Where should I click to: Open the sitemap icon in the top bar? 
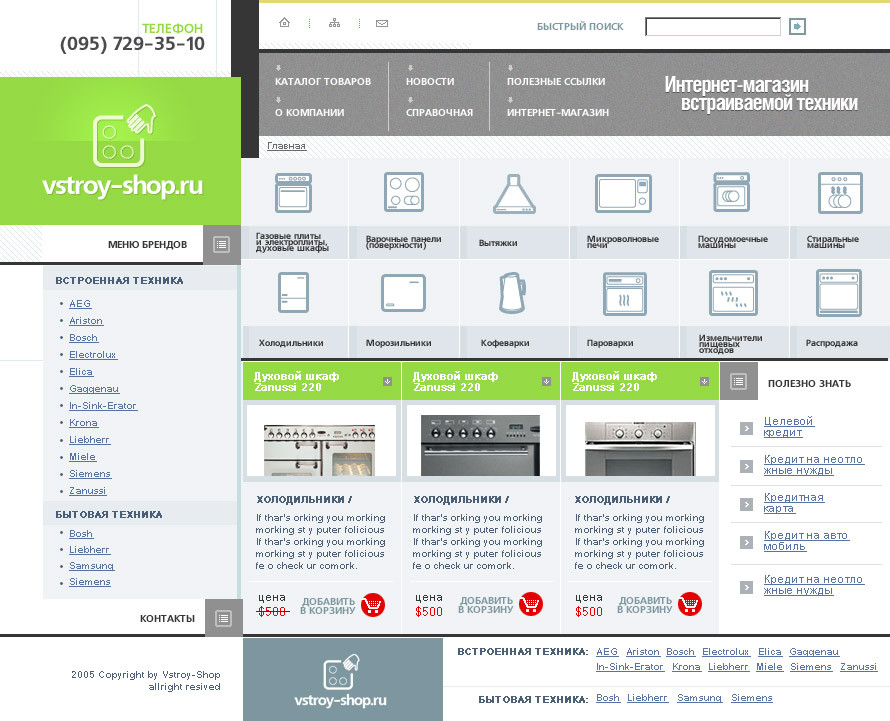pyautogui.click(x=334, y=23)
